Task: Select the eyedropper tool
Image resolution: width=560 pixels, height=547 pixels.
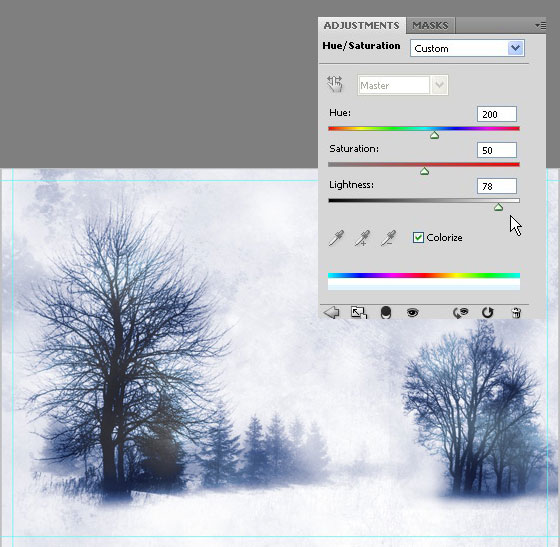Action: [336, 238]
